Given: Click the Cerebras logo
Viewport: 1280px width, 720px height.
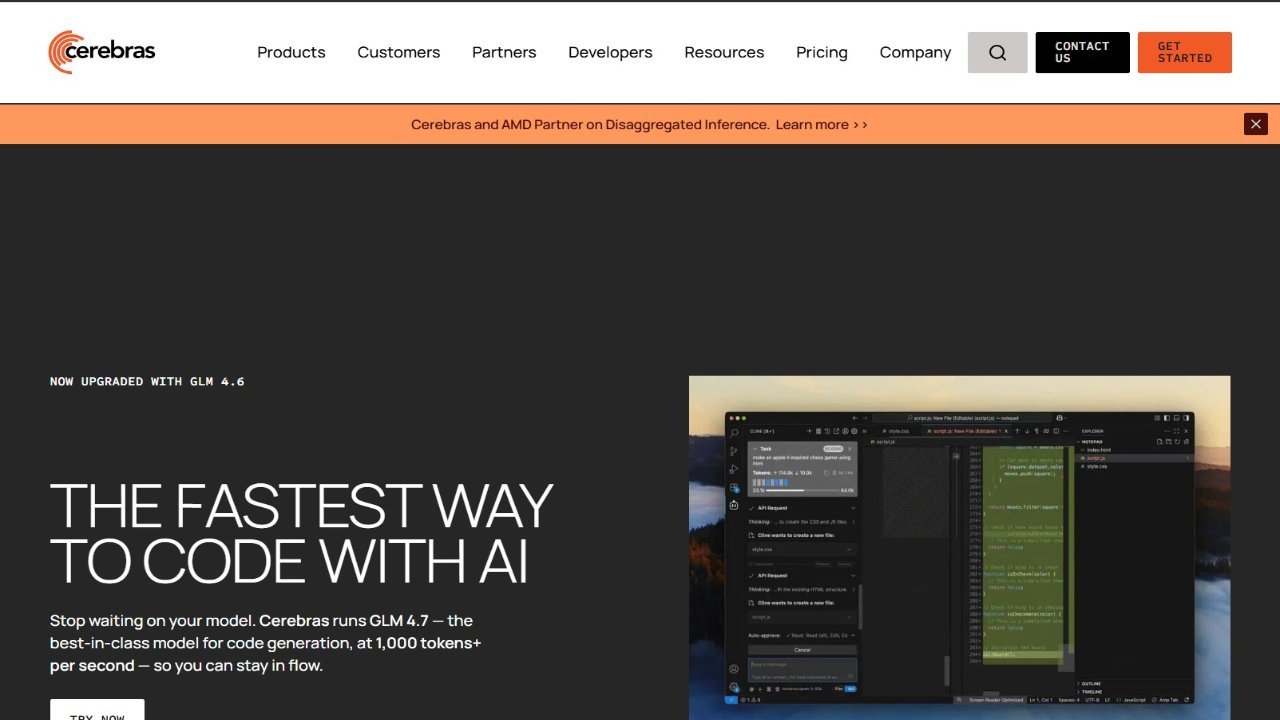Looking at the screenshot, I should click(102, 52).
